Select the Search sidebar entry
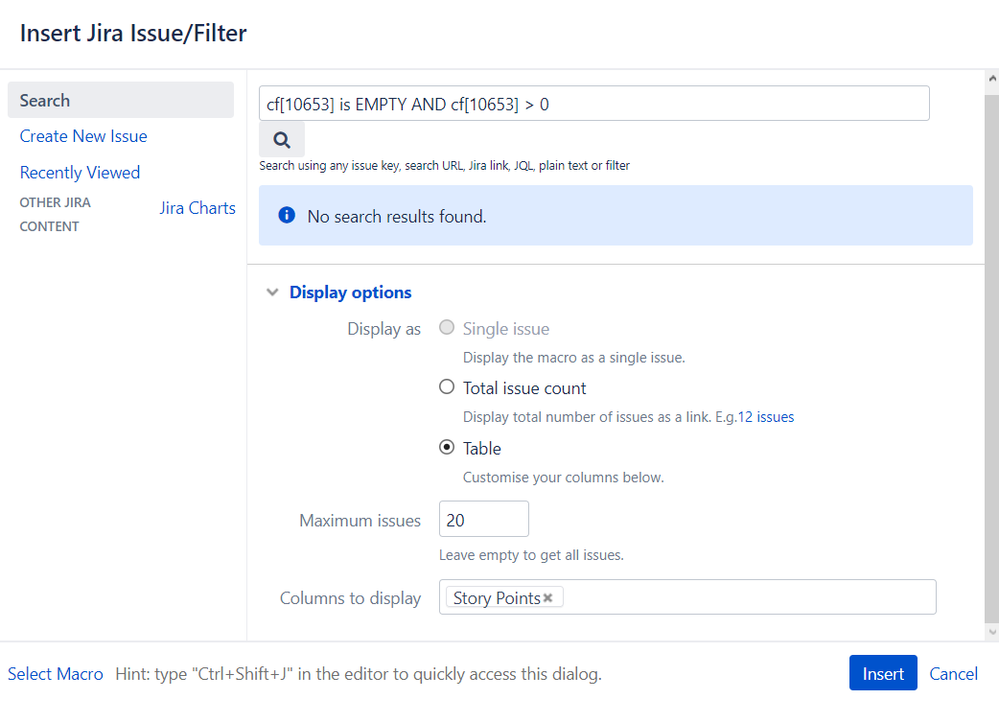 44,100
